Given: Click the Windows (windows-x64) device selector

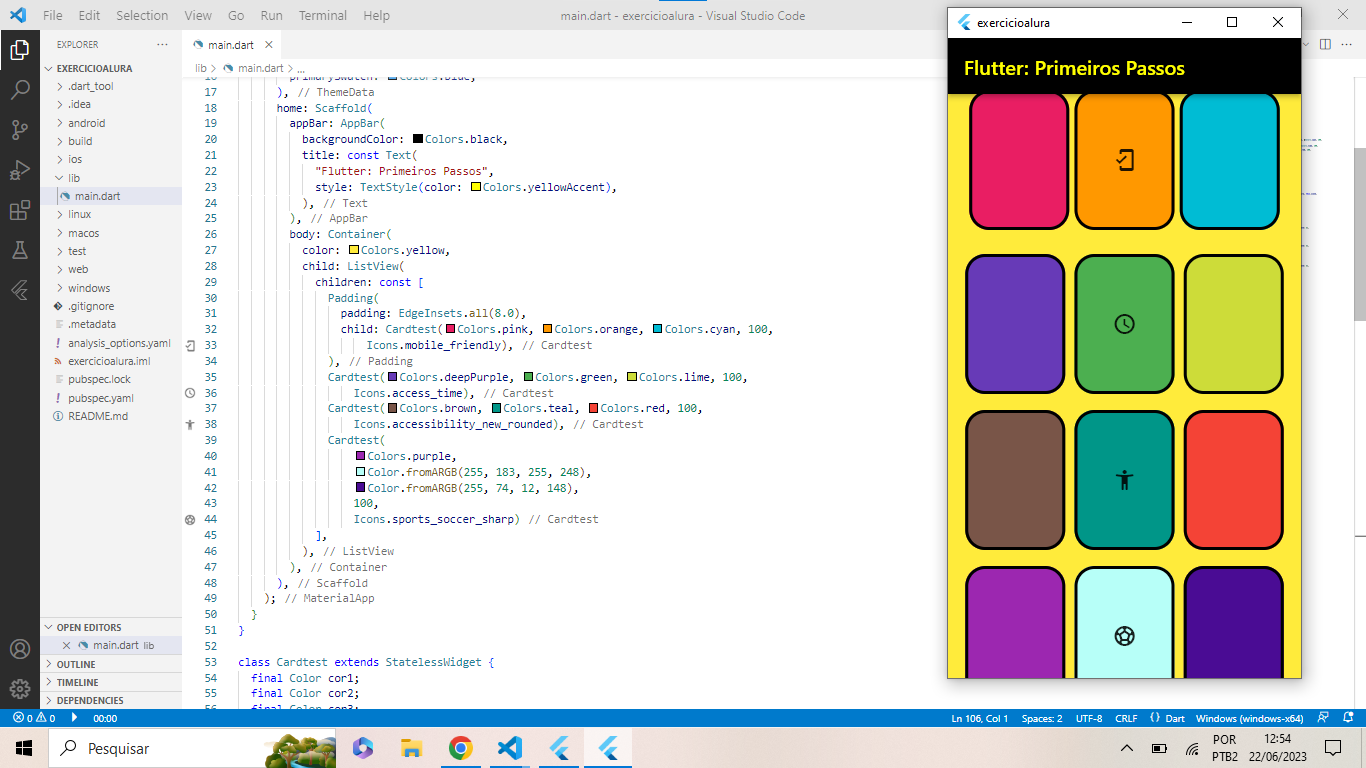Looking at the screenshot, I should [1249, 718].
